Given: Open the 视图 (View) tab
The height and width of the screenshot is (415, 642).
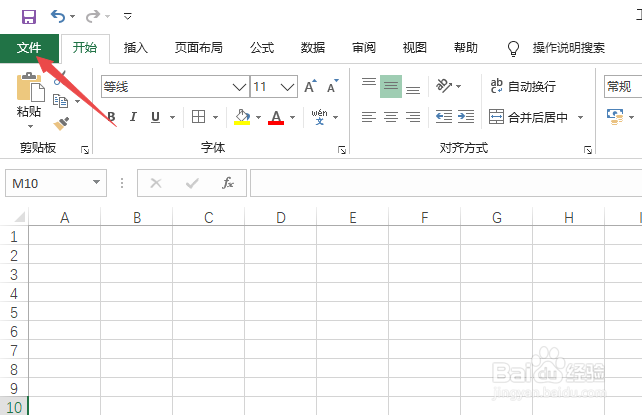Looking at the screenshot, I should tap(415, 48).
